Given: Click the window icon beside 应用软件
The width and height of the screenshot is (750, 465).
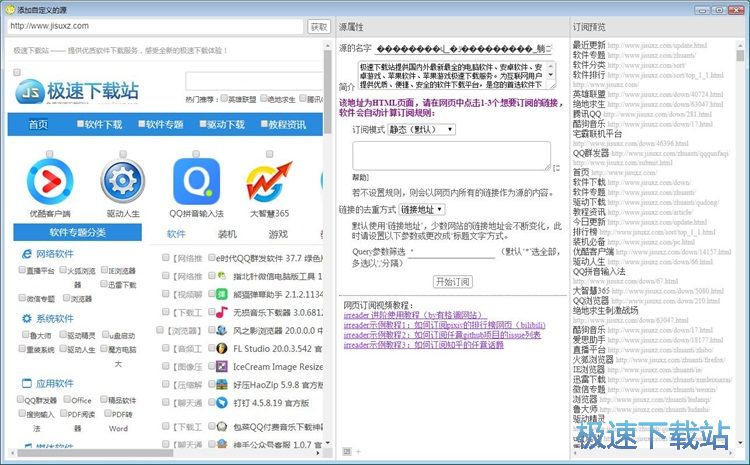Looking at the screenshot, I should click(27, 383).
